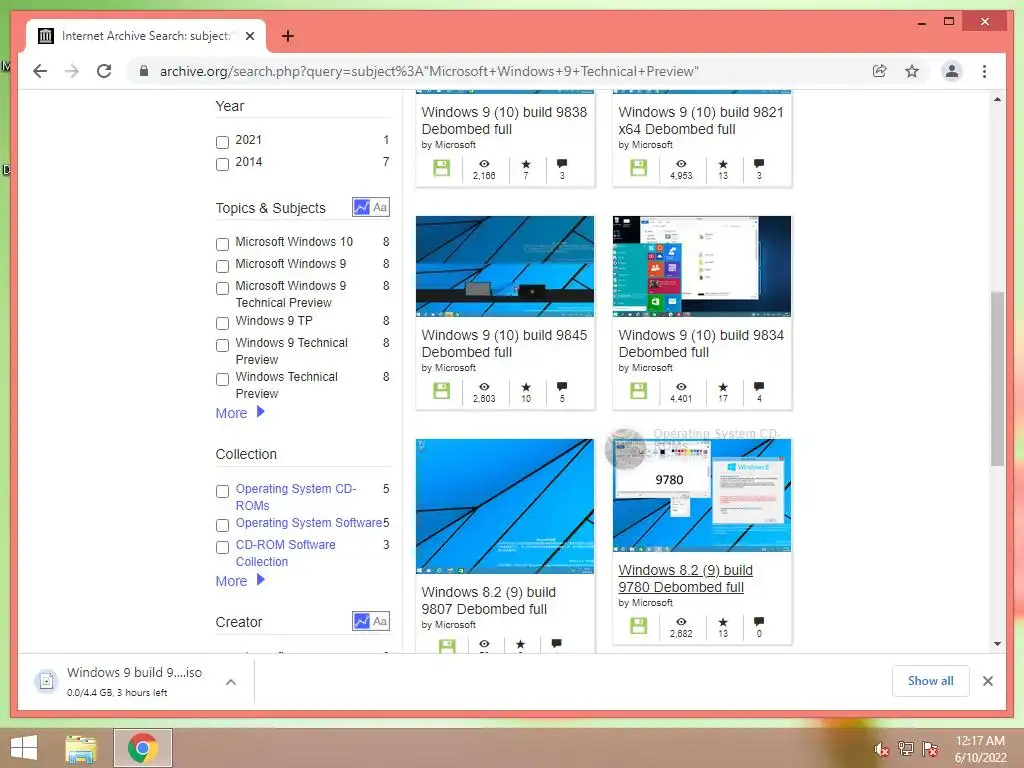The height and width of the screenshot is (768, 1024).
Task: Click software floppy icon on build 9780 card
Action: (x=639, y=626)
